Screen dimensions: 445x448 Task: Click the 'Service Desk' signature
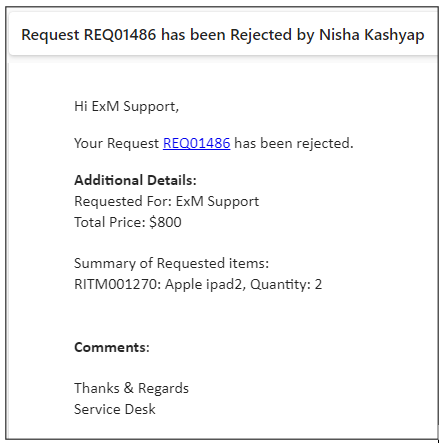[115, 409]
